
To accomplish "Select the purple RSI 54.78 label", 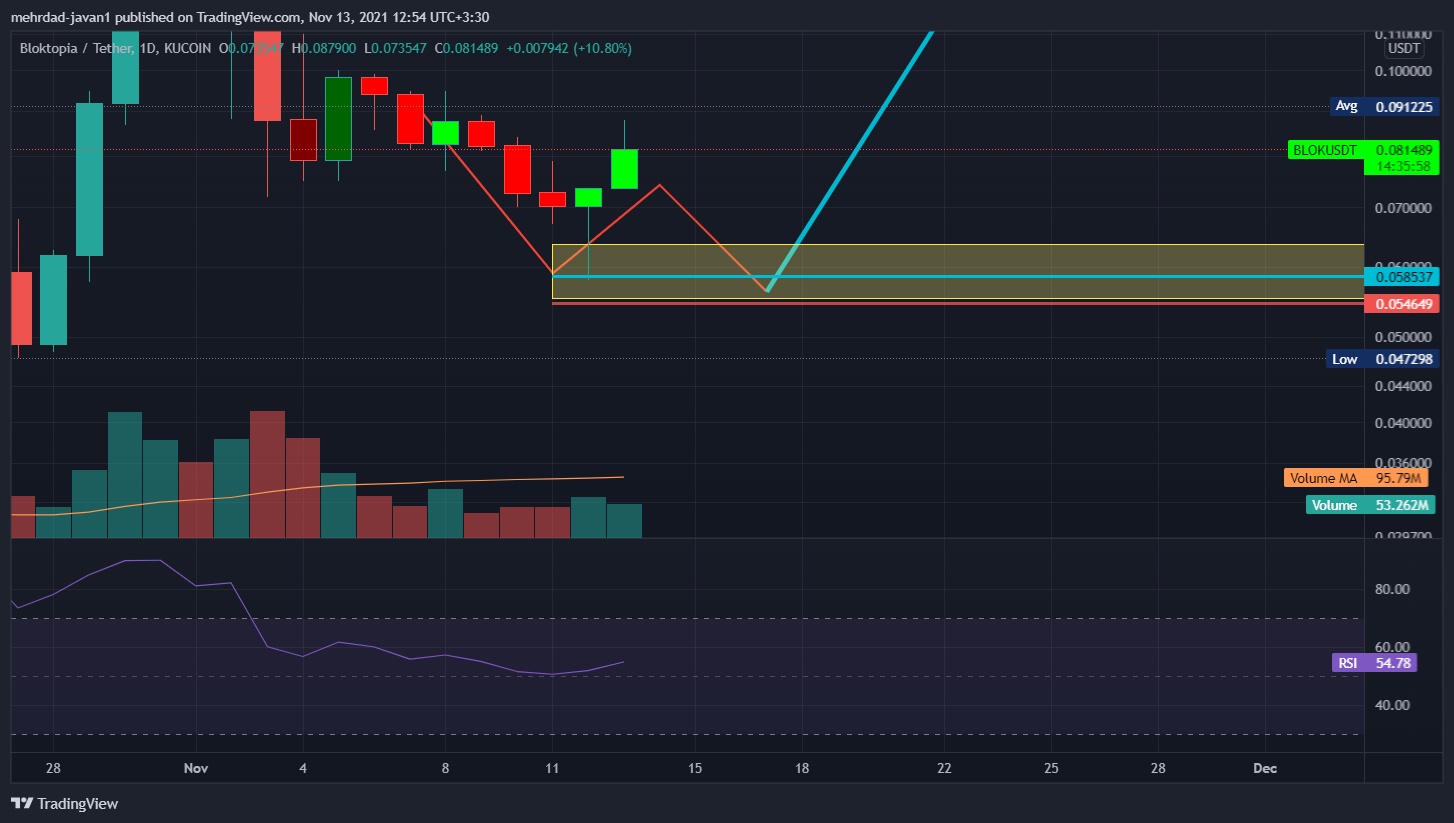I will (1374, 662).
